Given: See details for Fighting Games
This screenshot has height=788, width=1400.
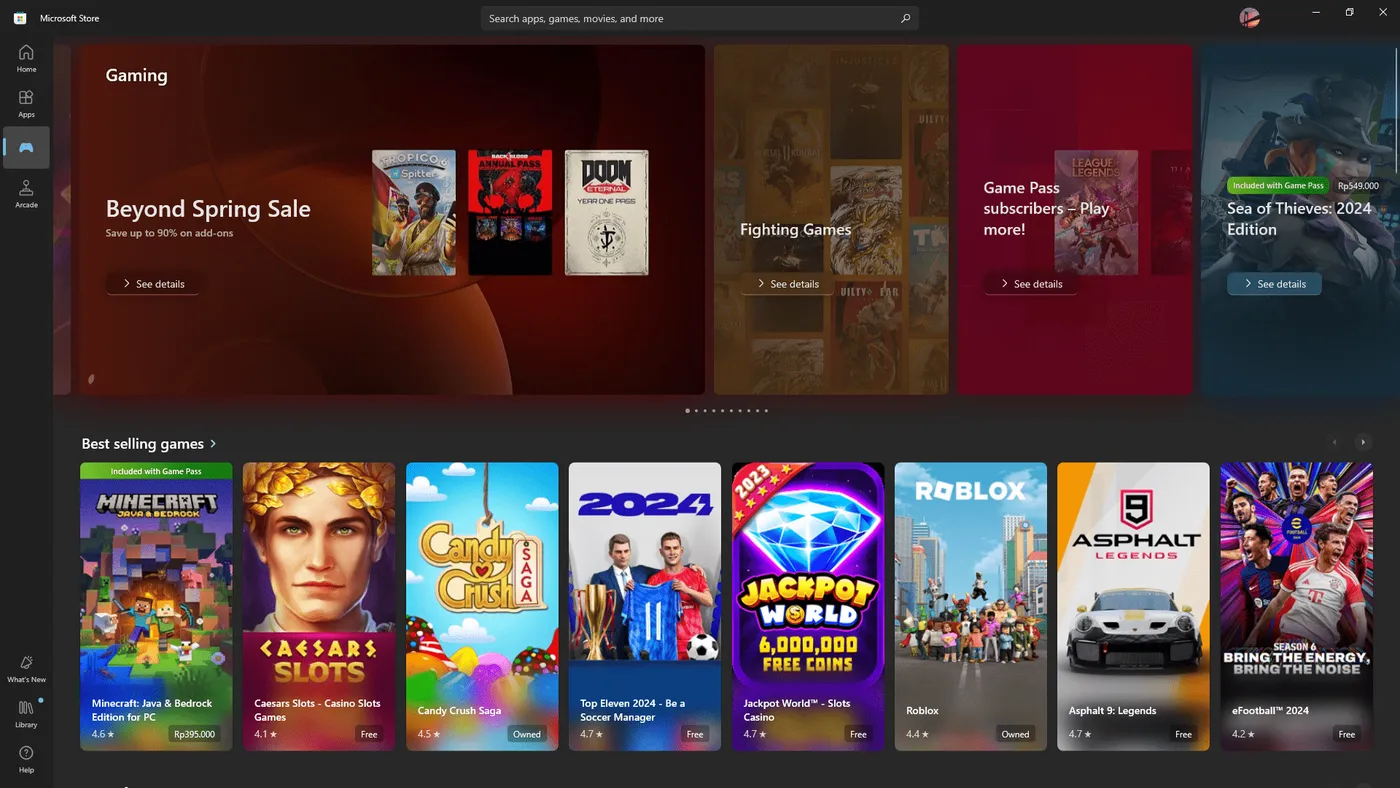Looking at the screenshot, I should (787, 284).
